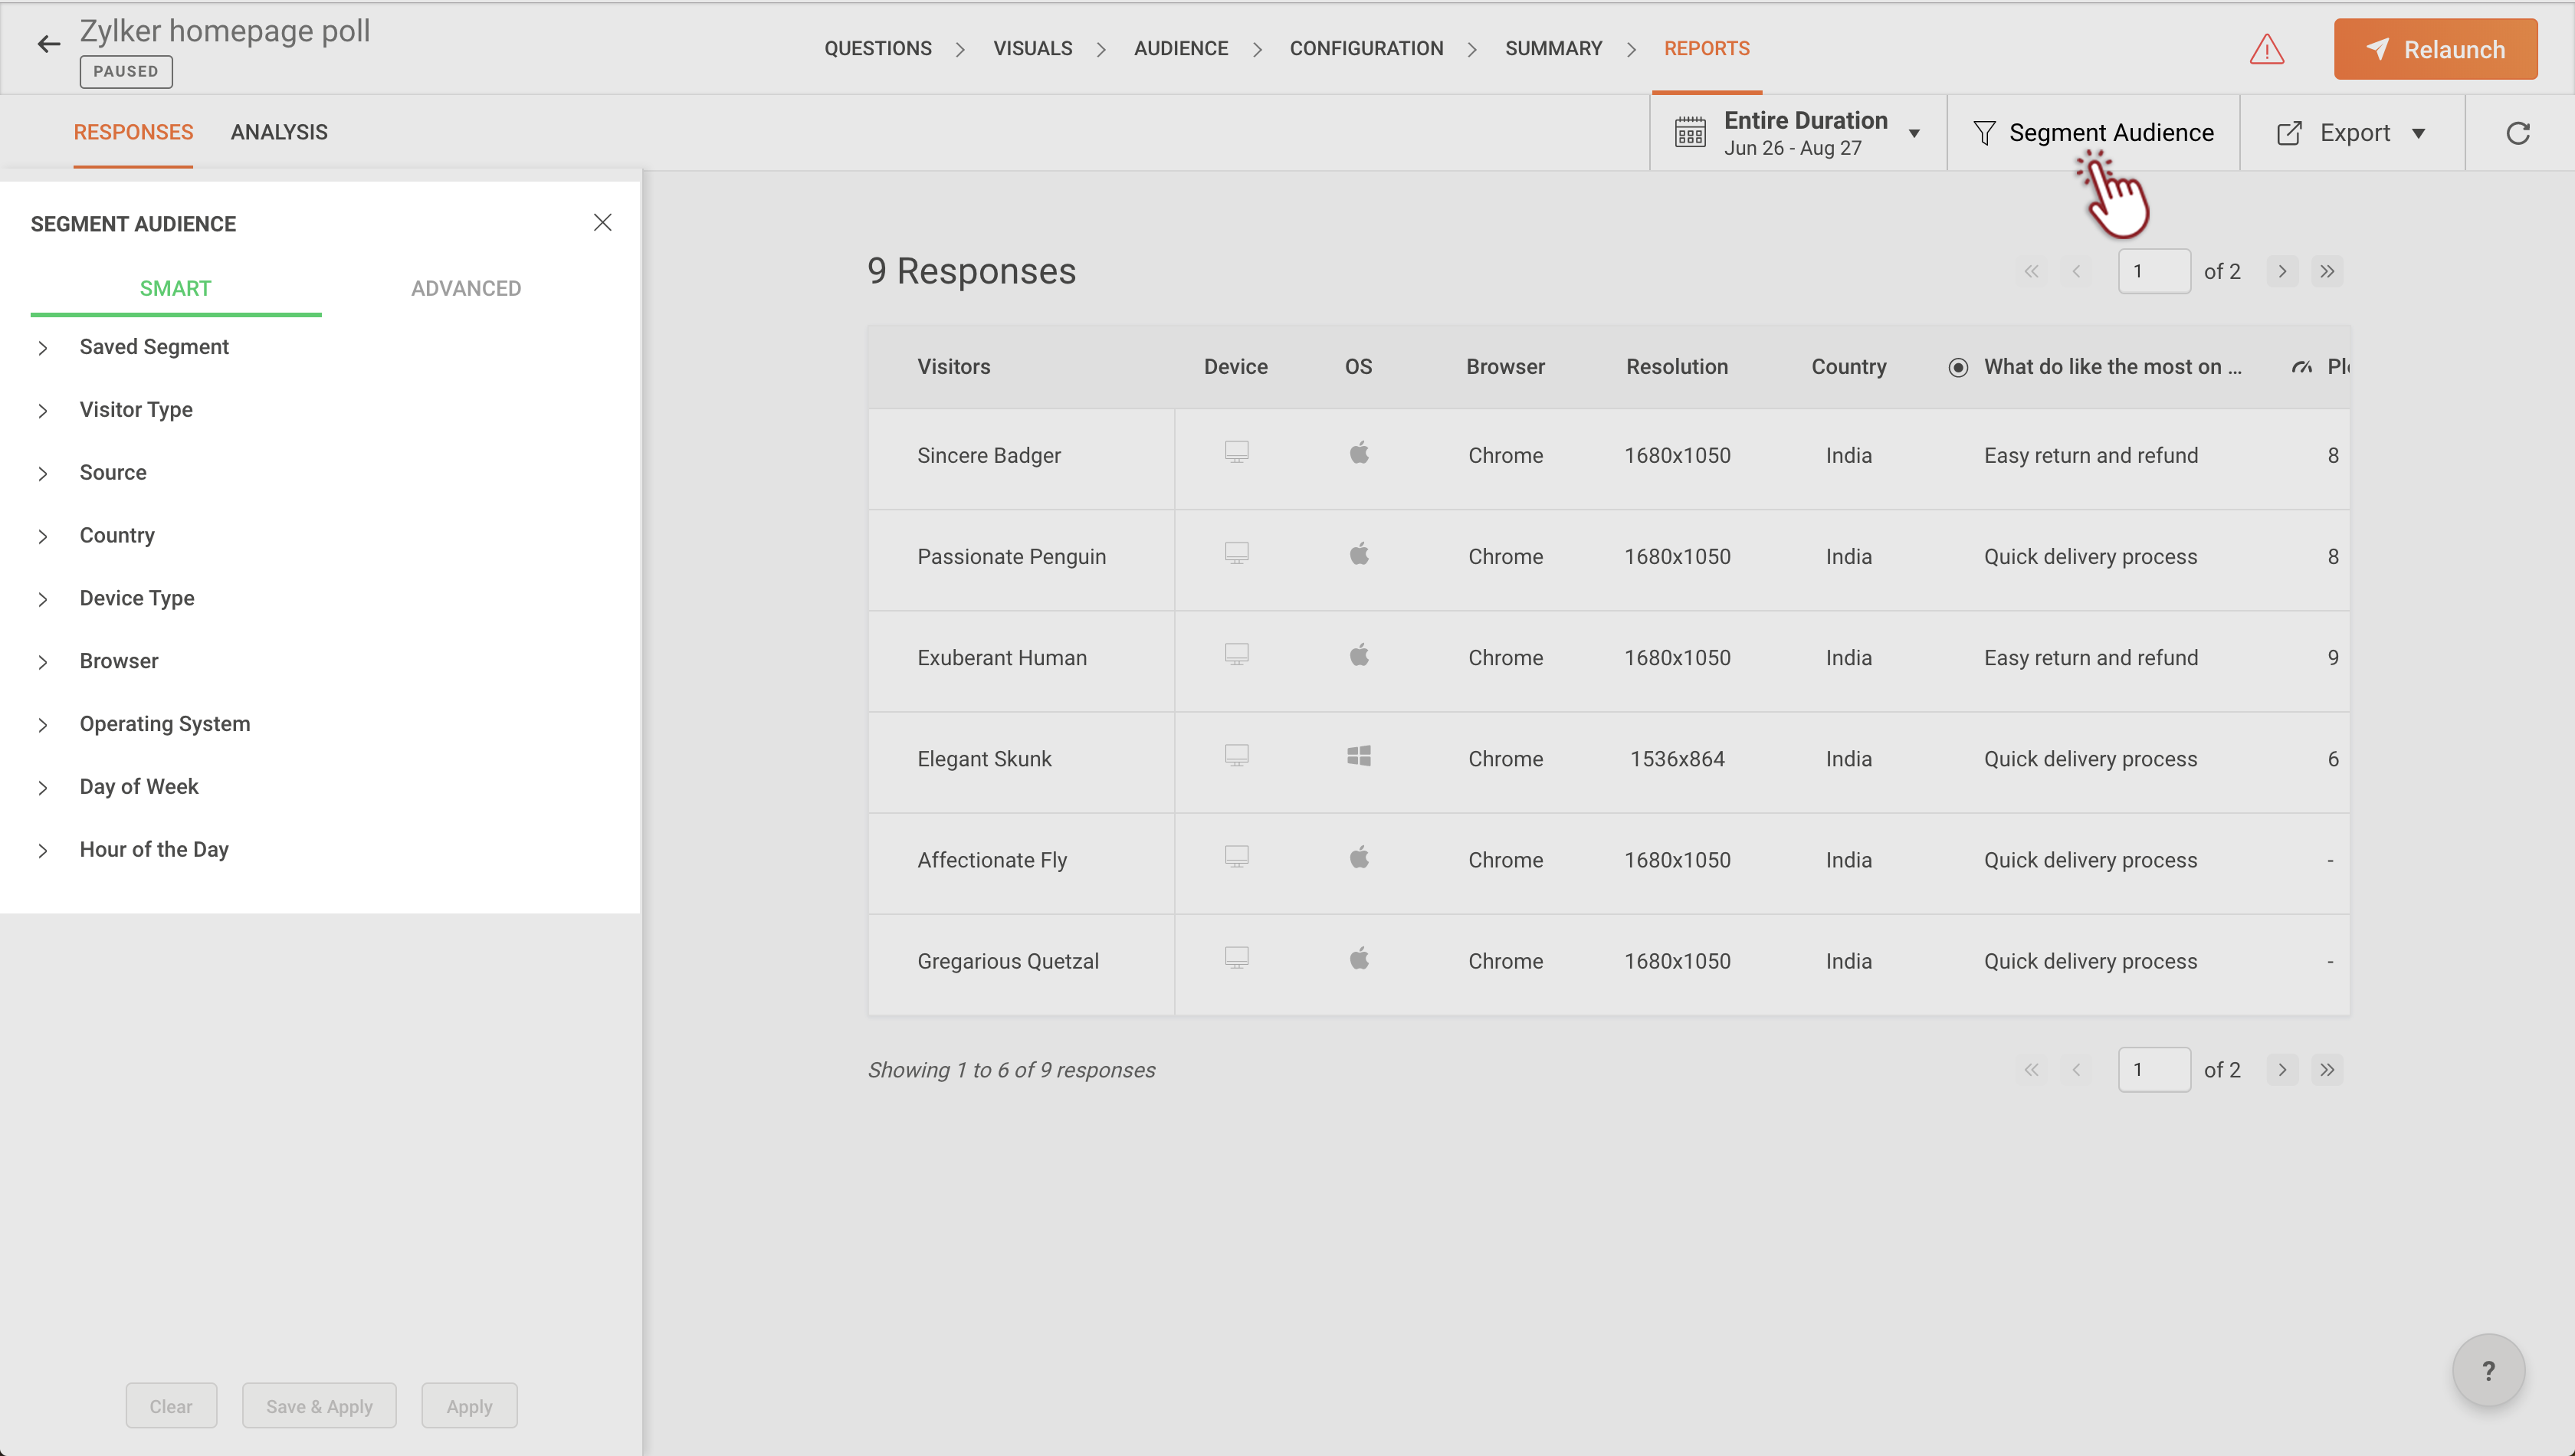Screen dimensions: 2575x1456
Task: Click the Save & Apply button
Action: pos(319,1405)
